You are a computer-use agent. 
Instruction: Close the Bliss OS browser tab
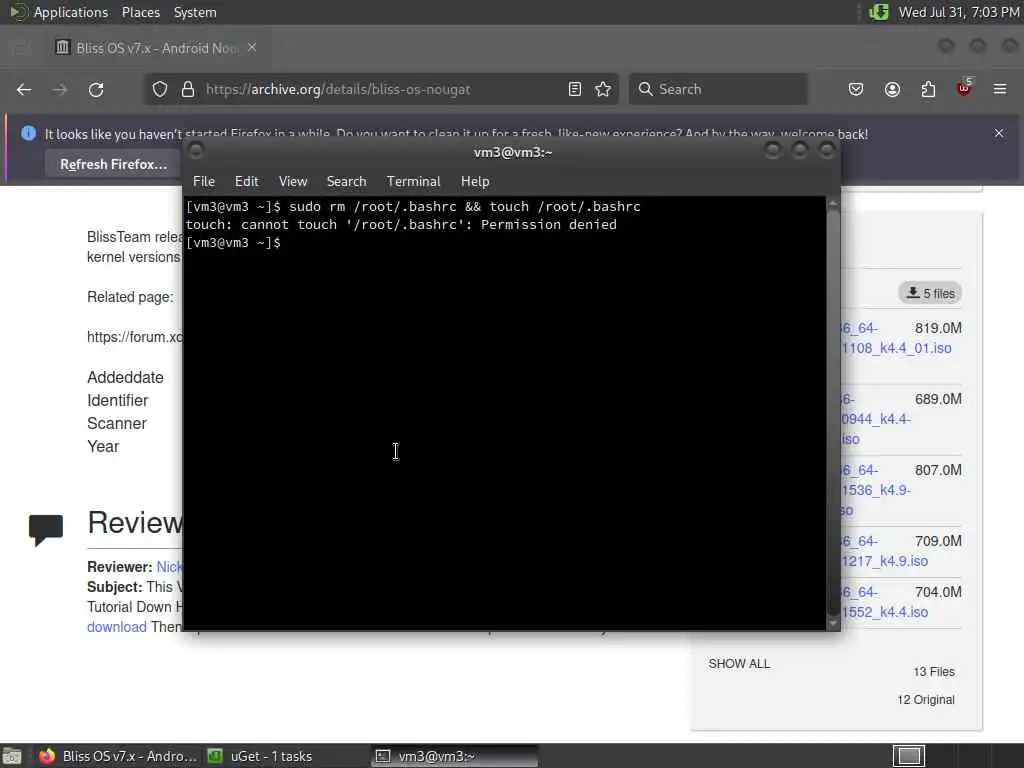tap(252, 48)
